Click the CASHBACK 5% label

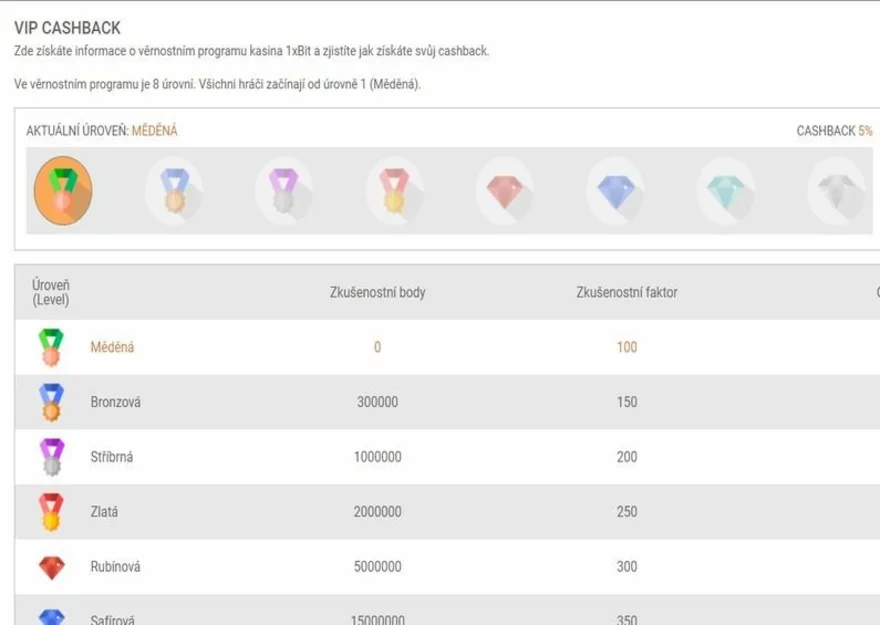(x=833, y=131)
